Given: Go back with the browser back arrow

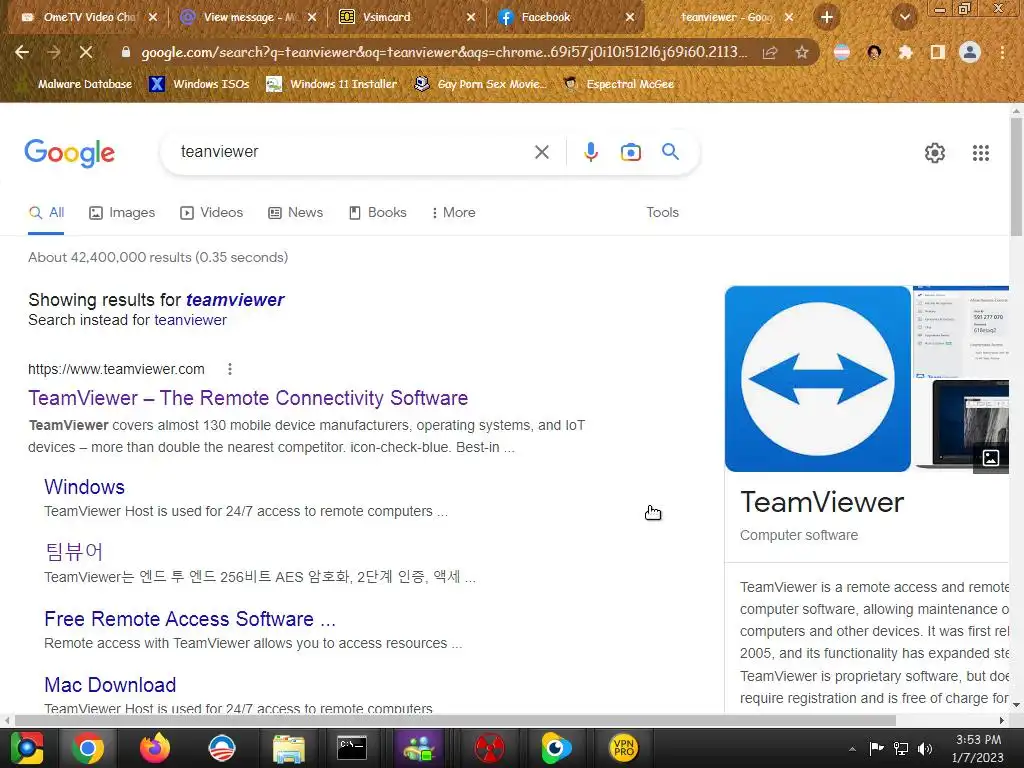Looking at the screenshot, I should 22,52.
